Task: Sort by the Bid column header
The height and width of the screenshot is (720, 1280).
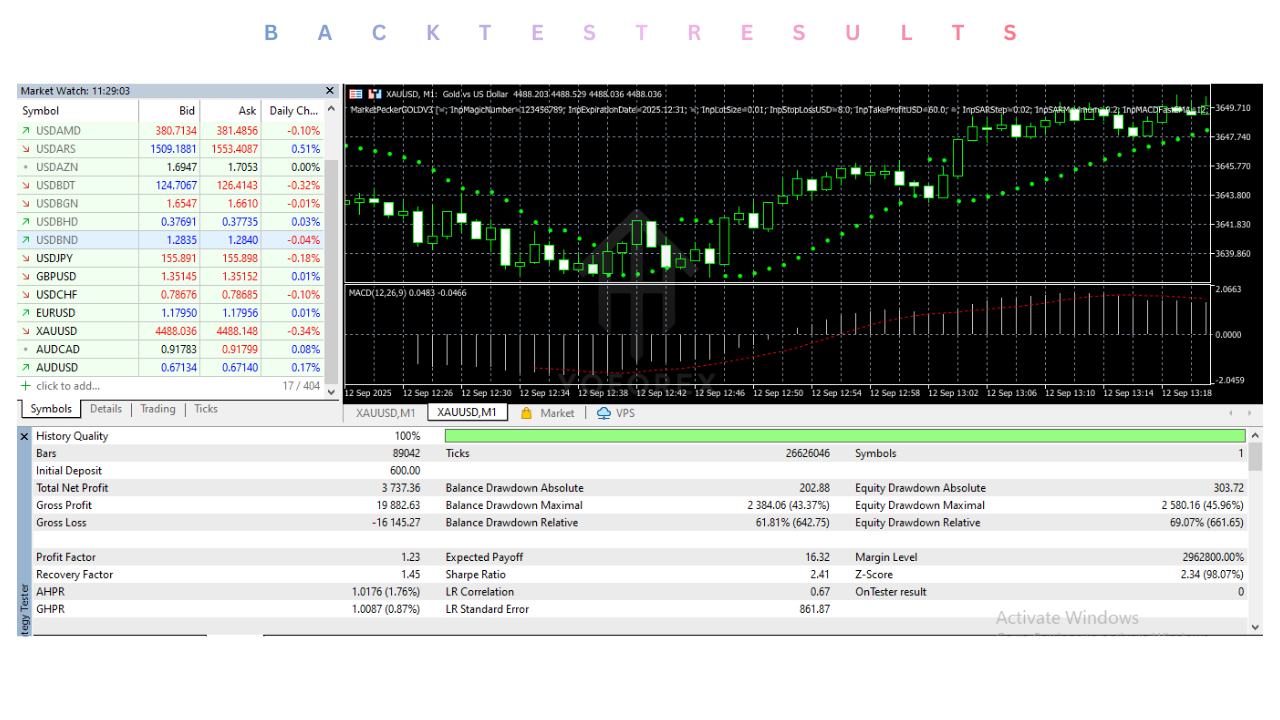Action: tap(186, 111)
